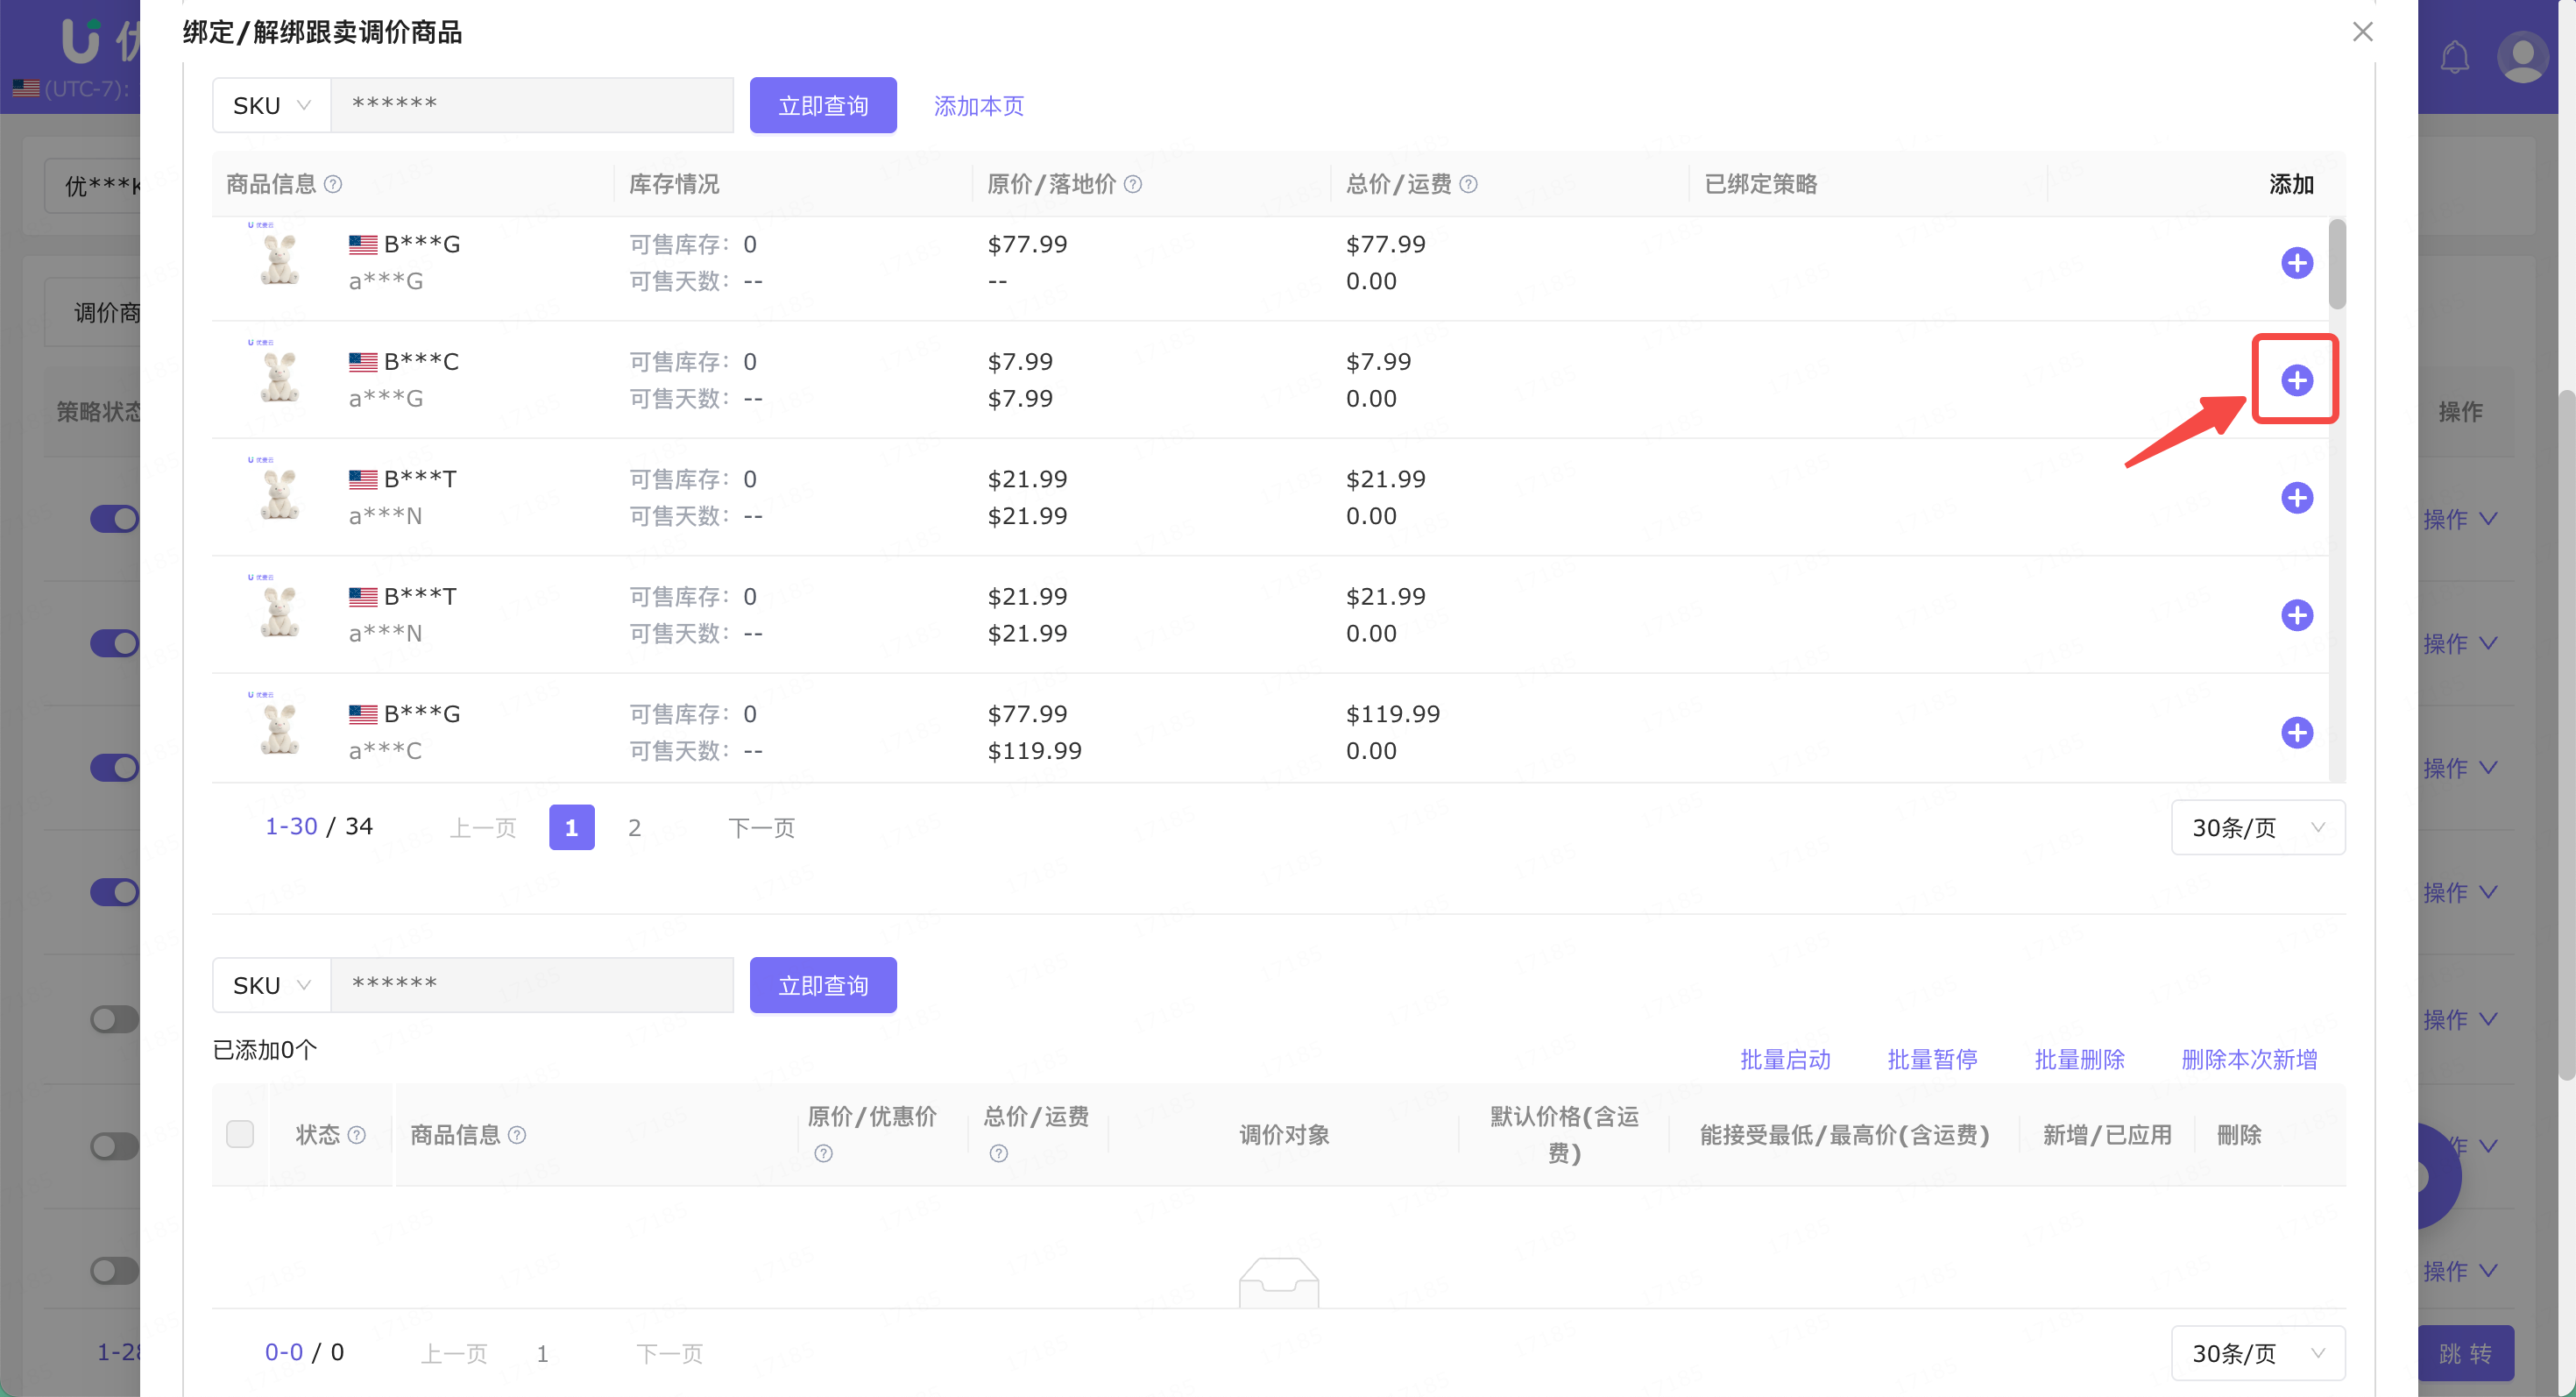Click the 批量启动 link
Viewport: 2576px width, 1397px height.
1784,1059
